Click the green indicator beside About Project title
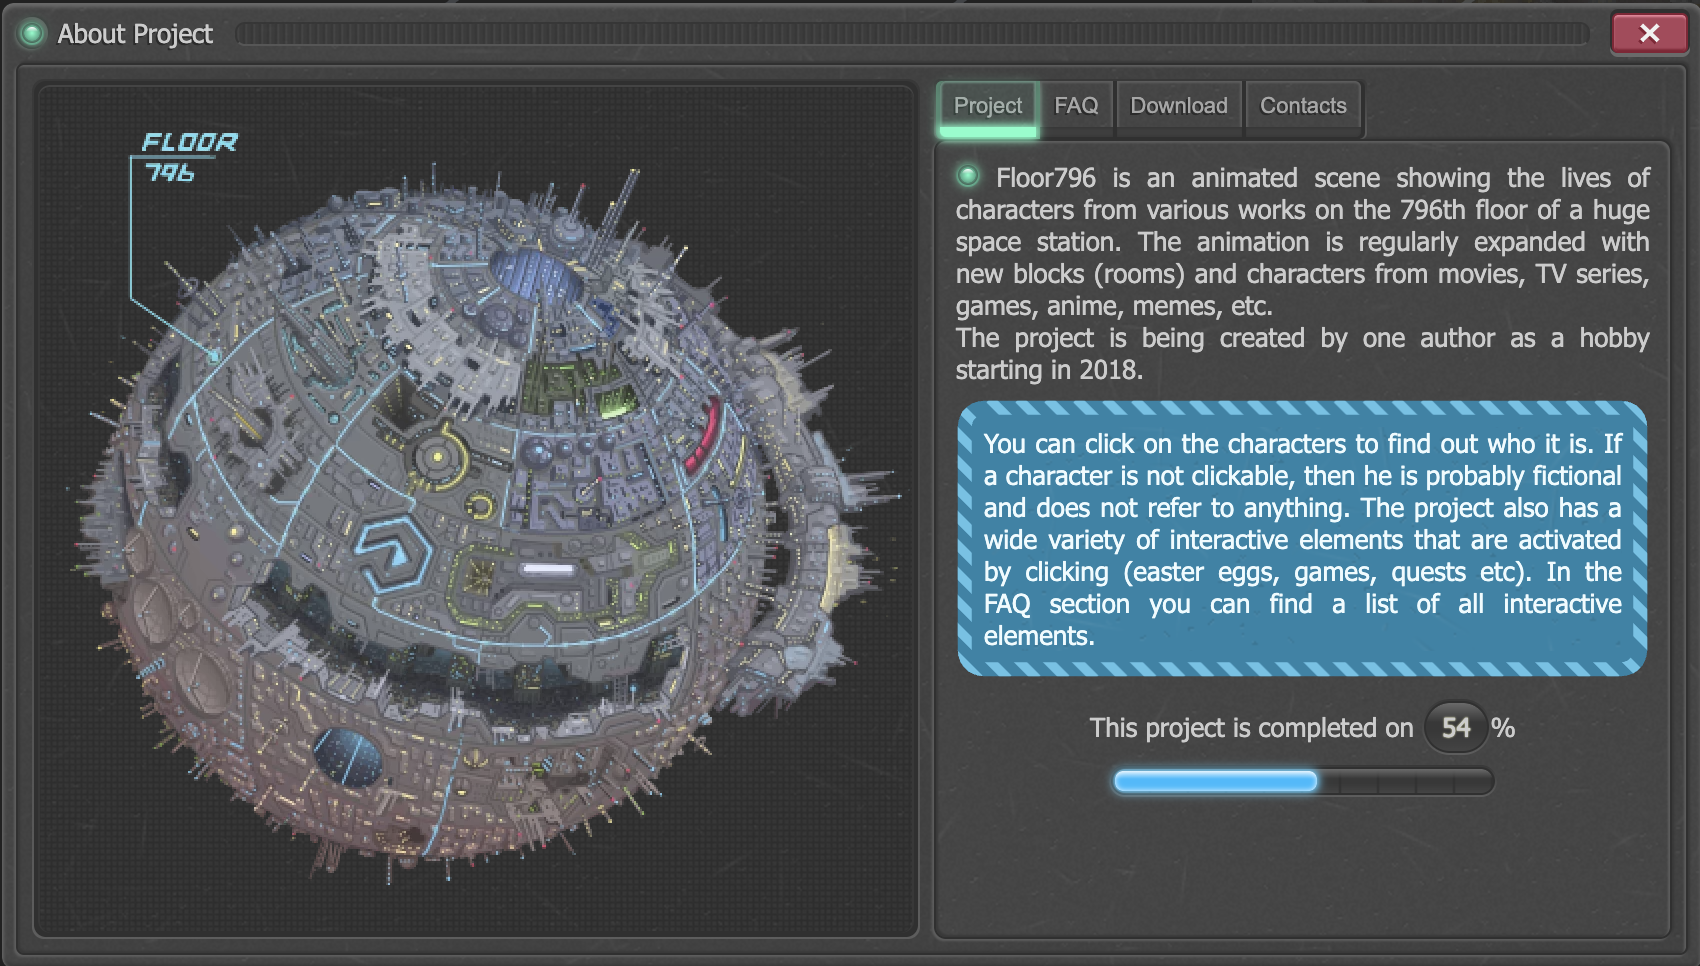Image resolution: width=1700 pixels, height=966 pixels. pyautogui.click(x=32, y=34)
